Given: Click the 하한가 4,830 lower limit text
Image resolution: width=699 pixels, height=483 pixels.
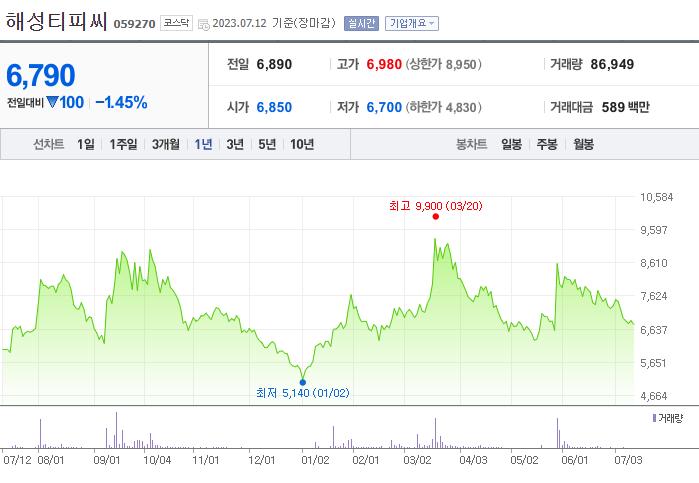Looking at the screenshot, I should [x=444, y=107].
